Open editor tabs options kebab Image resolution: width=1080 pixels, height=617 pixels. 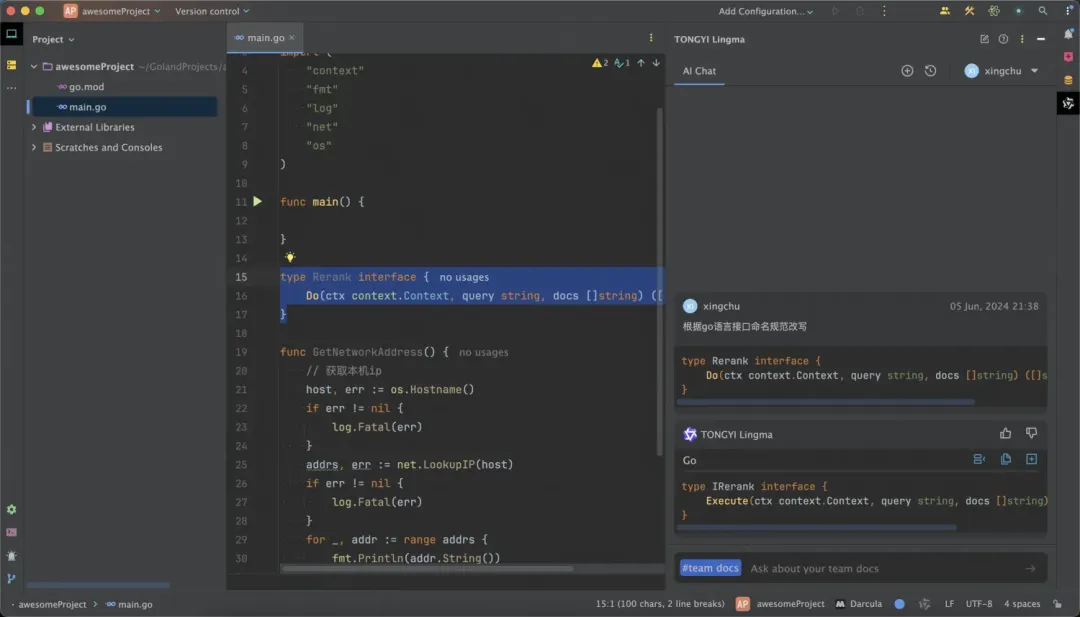tap(651, 38)
